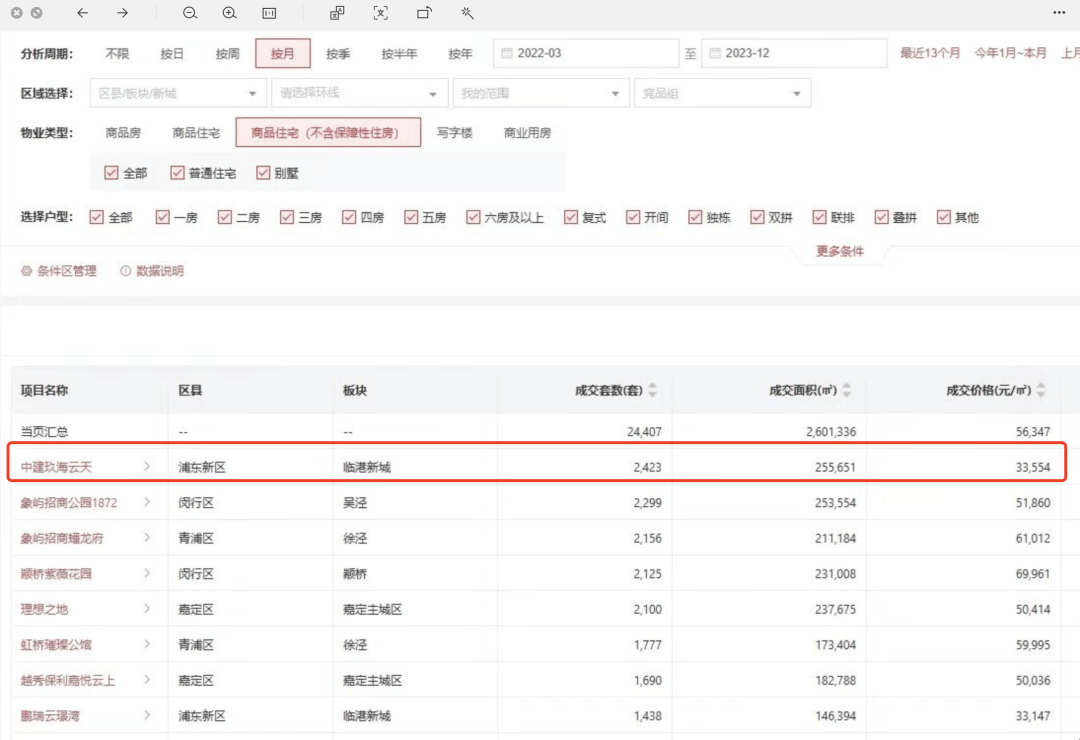Select the 按季 analysis period tab

coord(338,53)
